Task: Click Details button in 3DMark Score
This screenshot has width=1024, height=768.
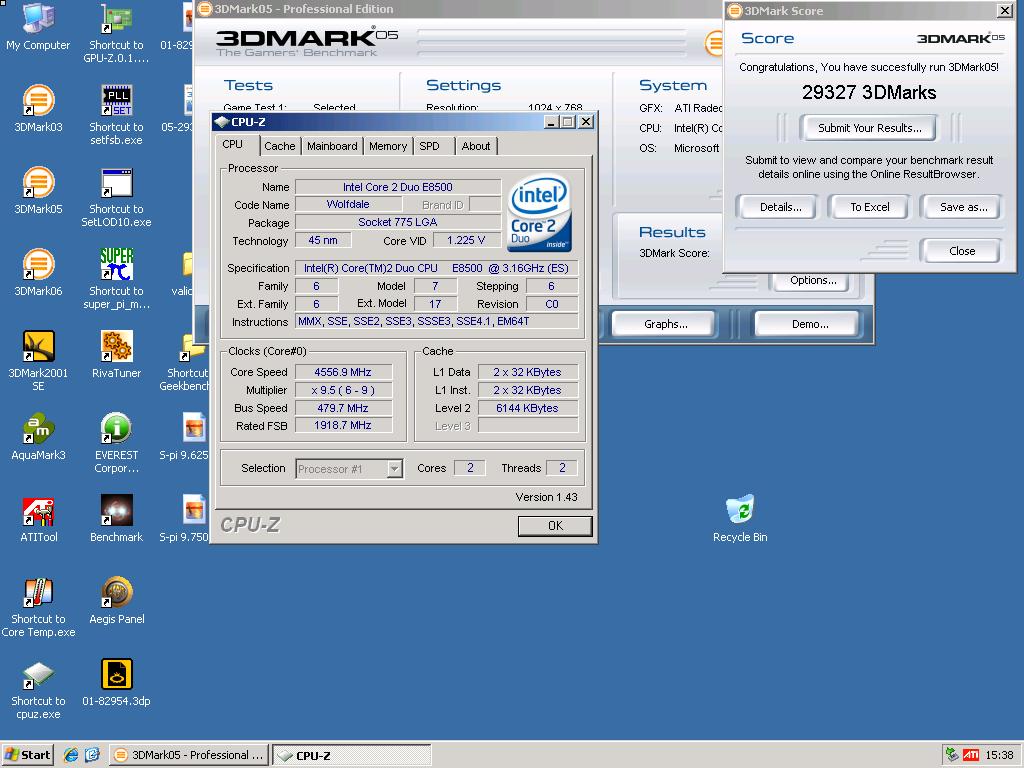Action: [780, 207]
